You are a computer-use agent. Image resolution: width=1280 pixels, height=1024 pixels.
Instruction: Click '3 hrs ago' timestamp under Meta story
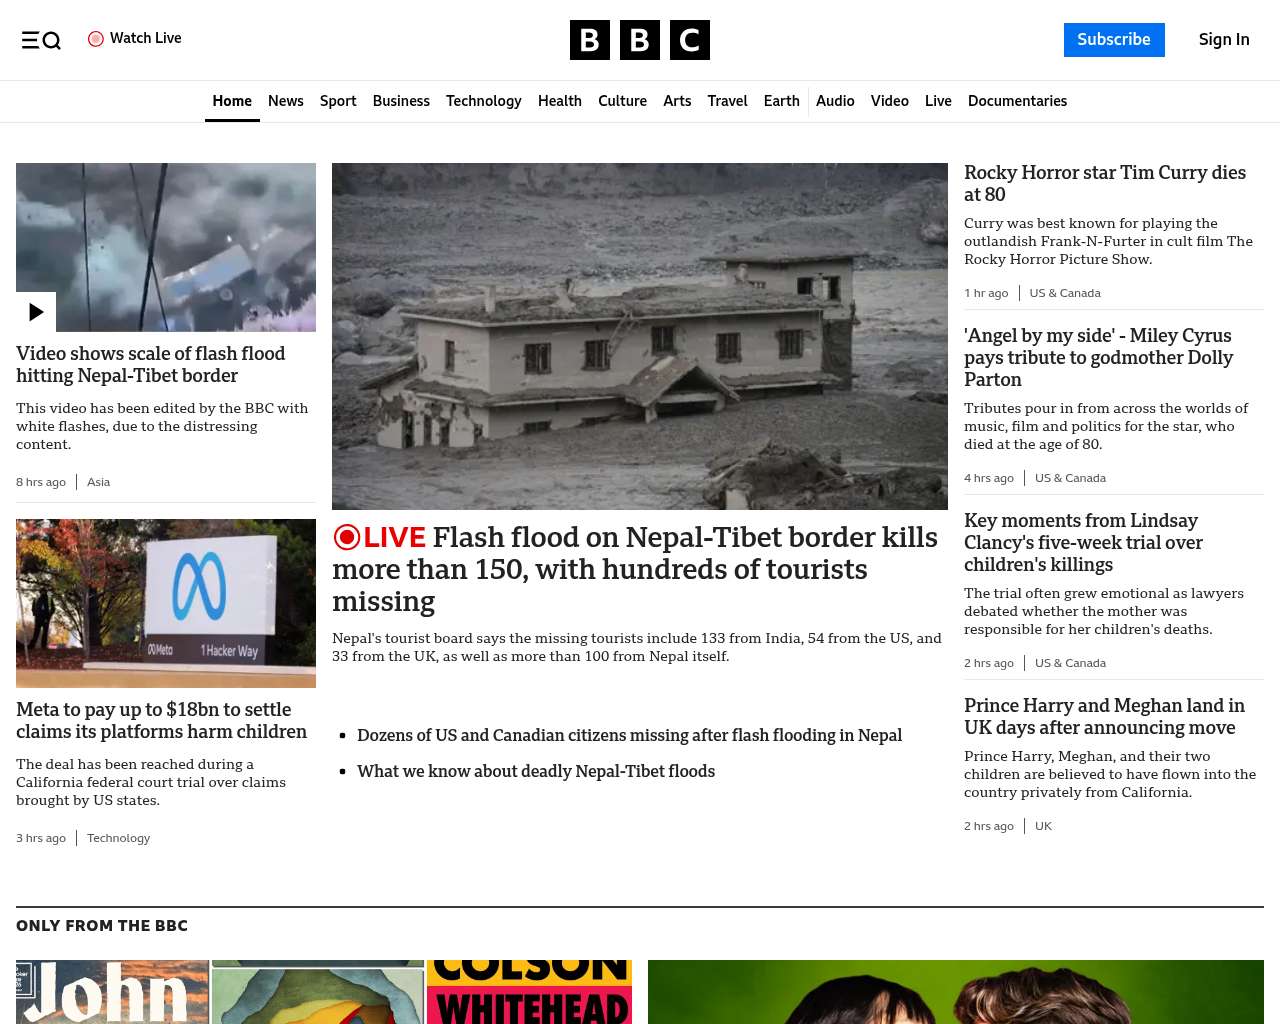point(41,838)
